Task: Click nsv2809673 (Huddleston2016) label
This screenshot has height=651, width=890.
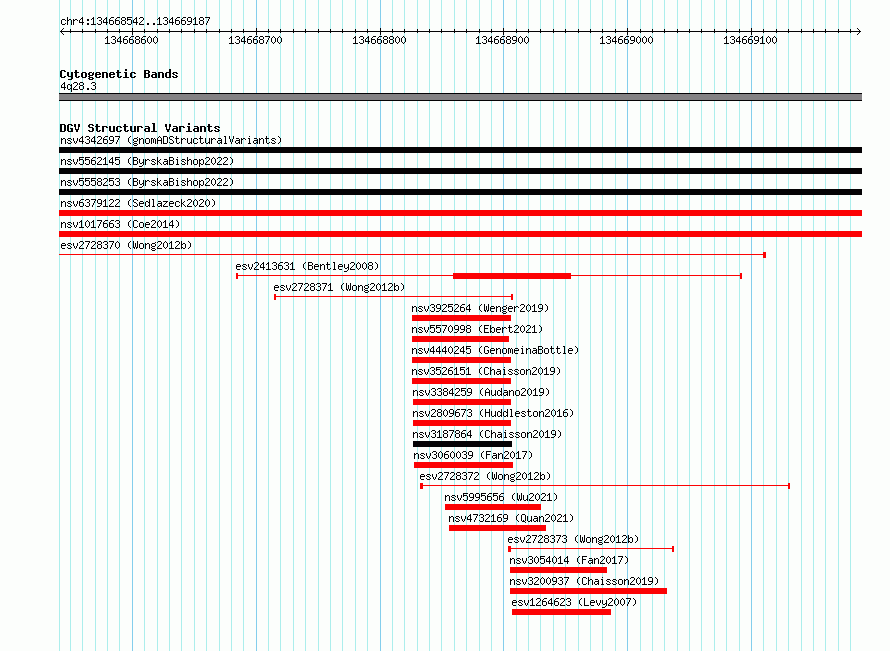Action: click(493, 413)
